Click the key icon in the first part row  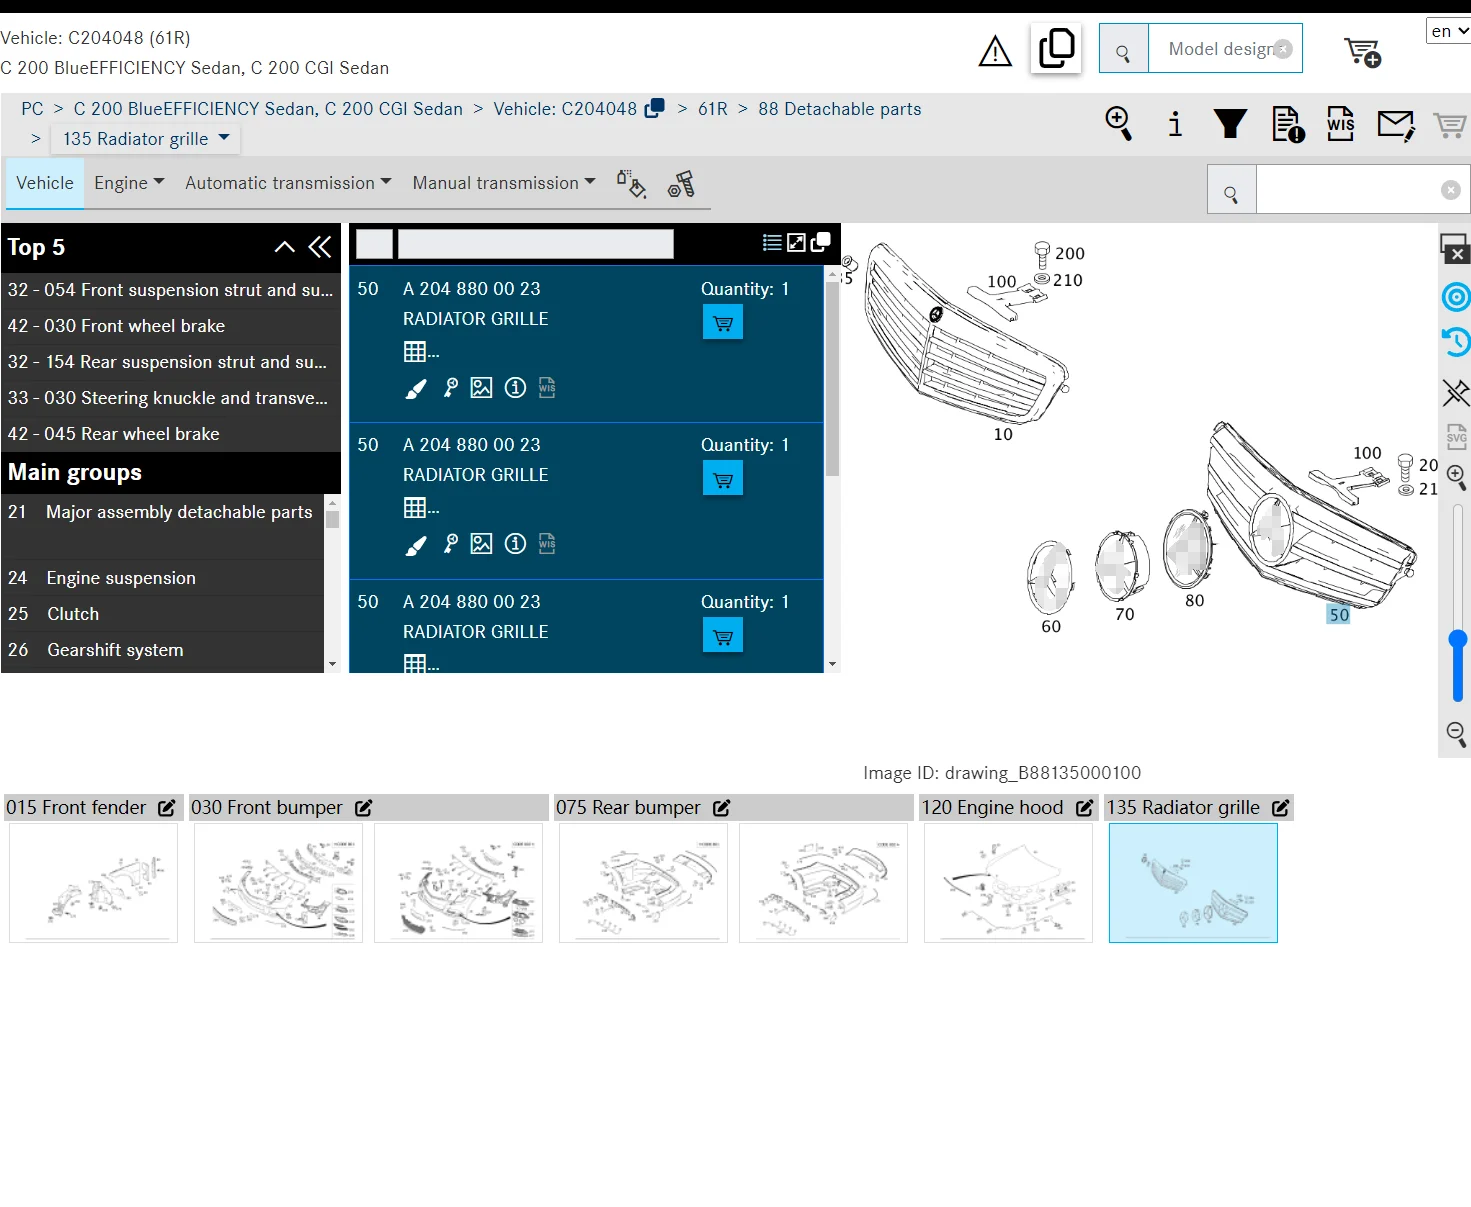[x=451, y=388]
